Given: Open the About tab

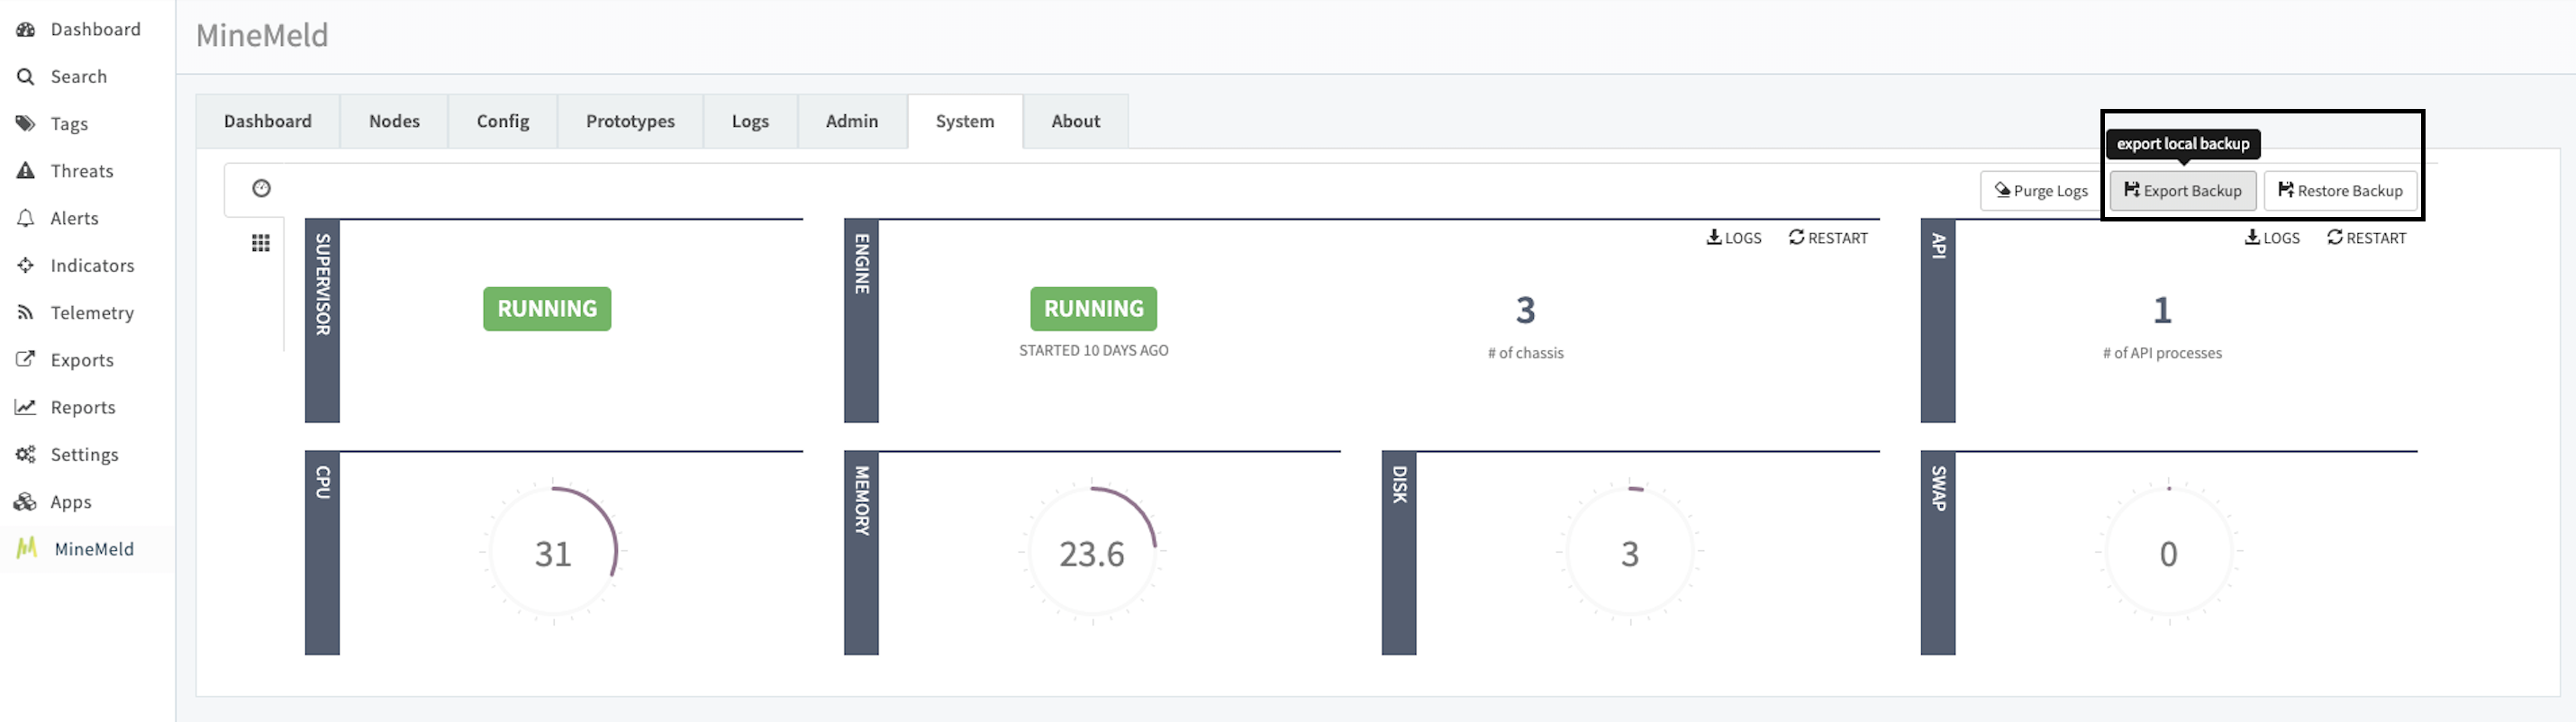Looking at the screenshot, I should point(1076,121).
